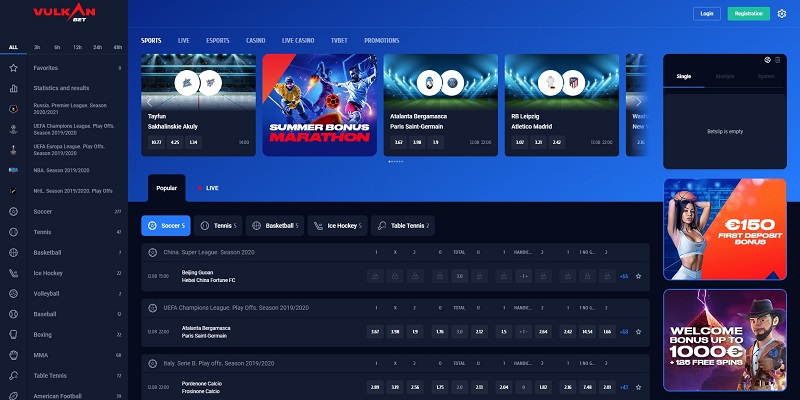Open Welcome Bonus up to 1000€ banner

click(725, 340)
